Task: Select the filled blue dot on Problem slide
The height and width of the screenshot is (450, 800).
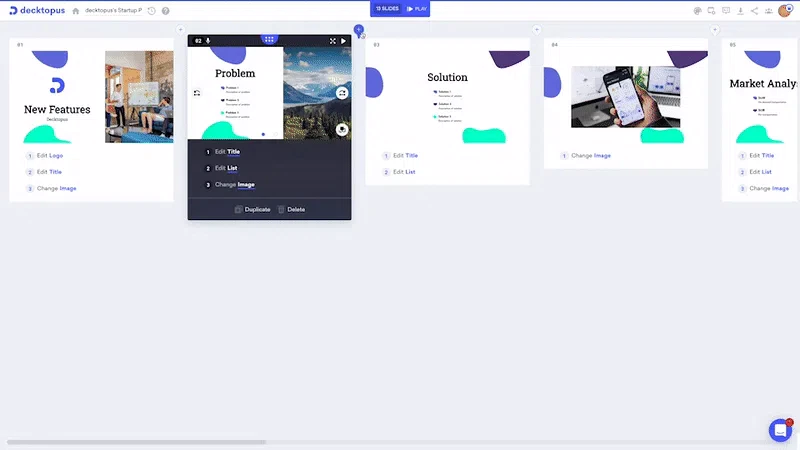Action: (263, 134)
